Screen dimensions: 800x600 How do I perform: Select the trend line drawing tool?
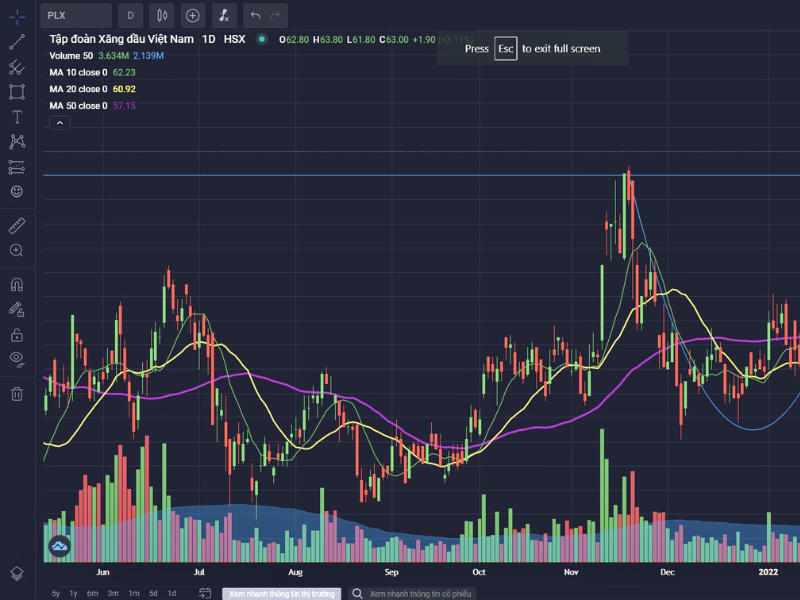17,42
